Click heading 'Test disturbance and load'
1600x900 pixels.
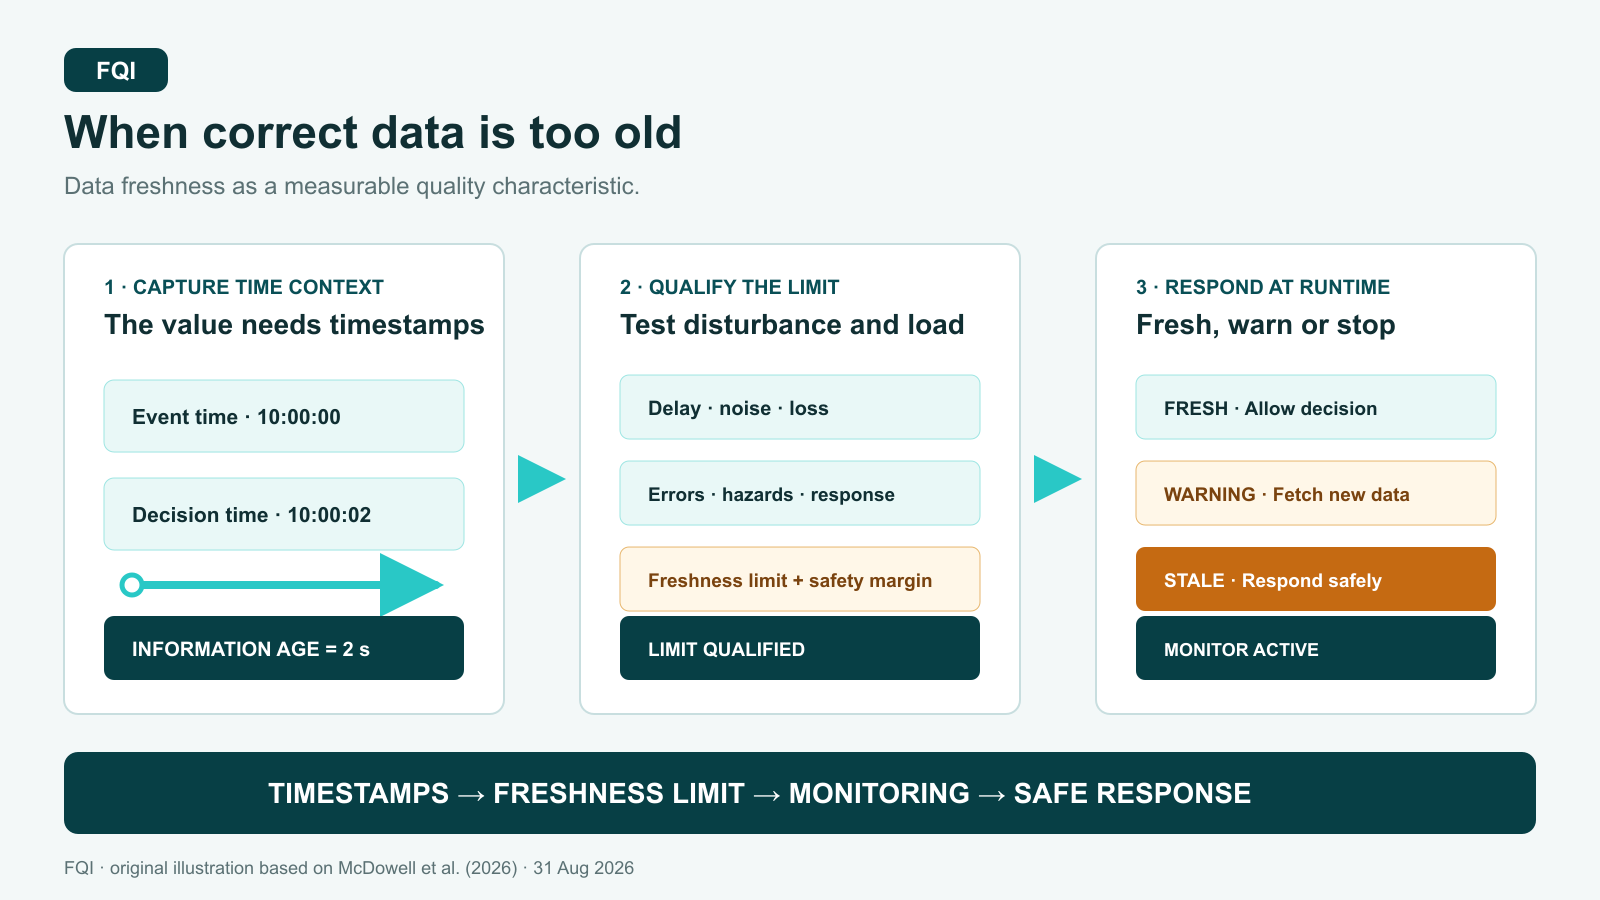792,325
